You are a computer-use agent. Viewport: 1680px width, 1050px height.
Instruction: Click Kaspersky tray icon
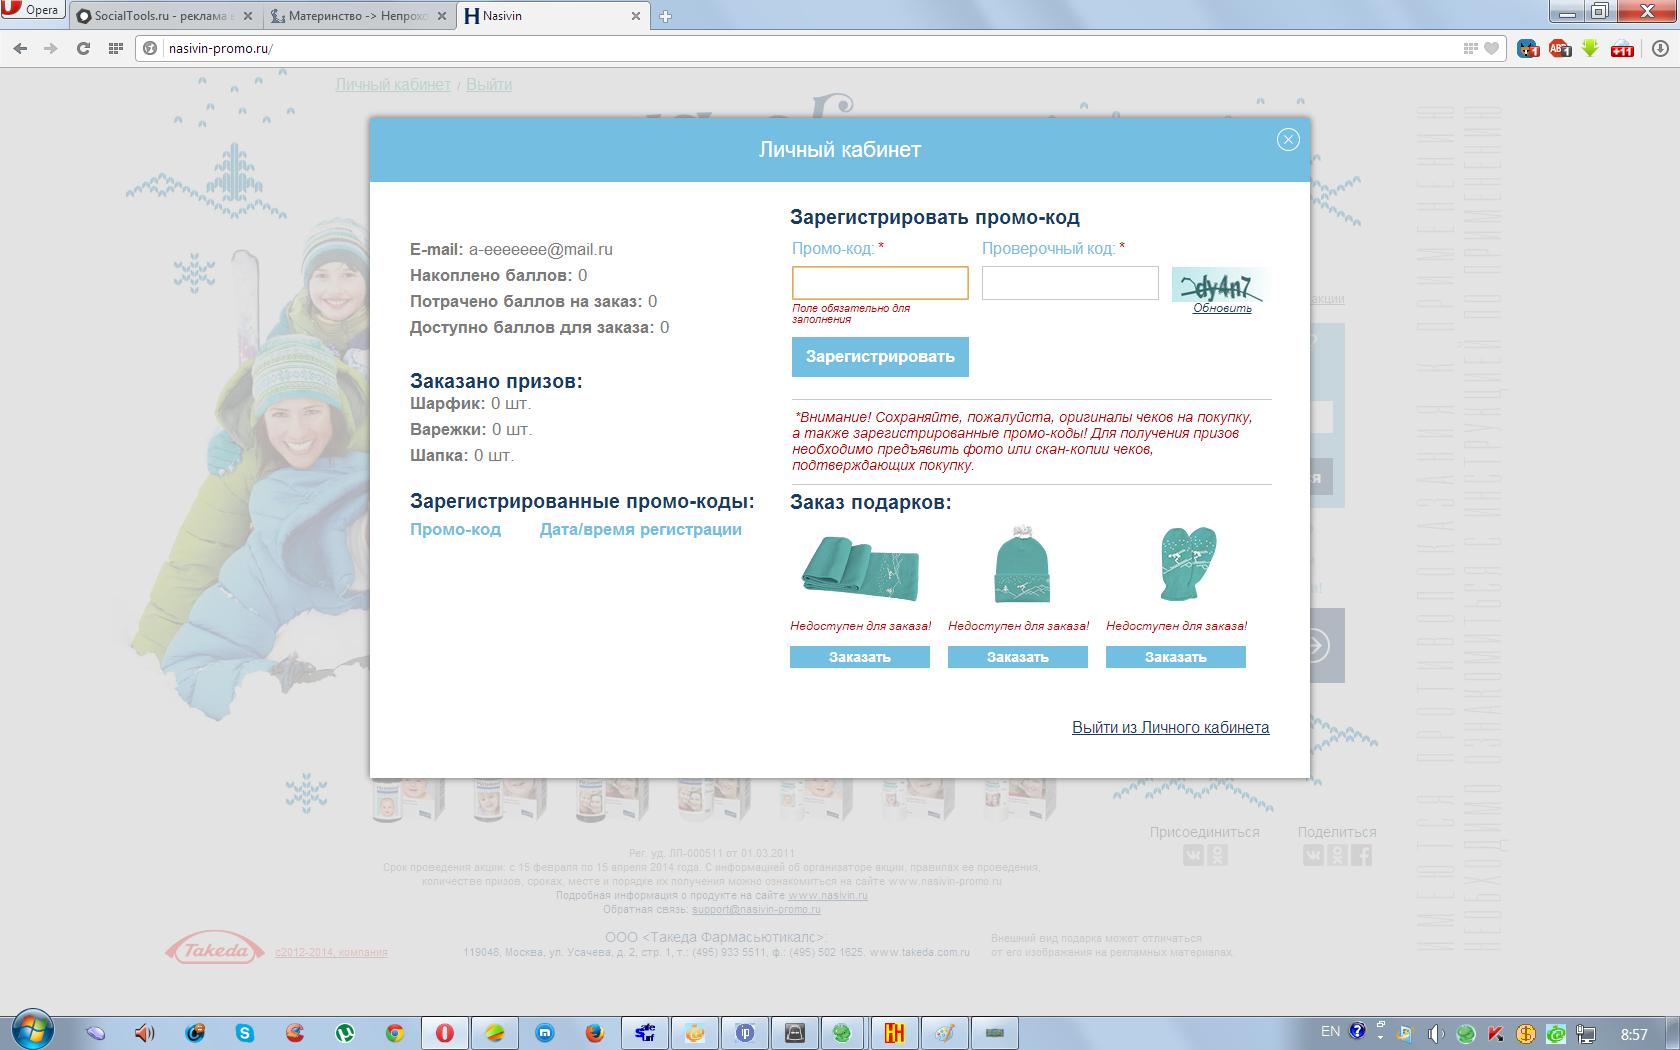[1496, 1034]
